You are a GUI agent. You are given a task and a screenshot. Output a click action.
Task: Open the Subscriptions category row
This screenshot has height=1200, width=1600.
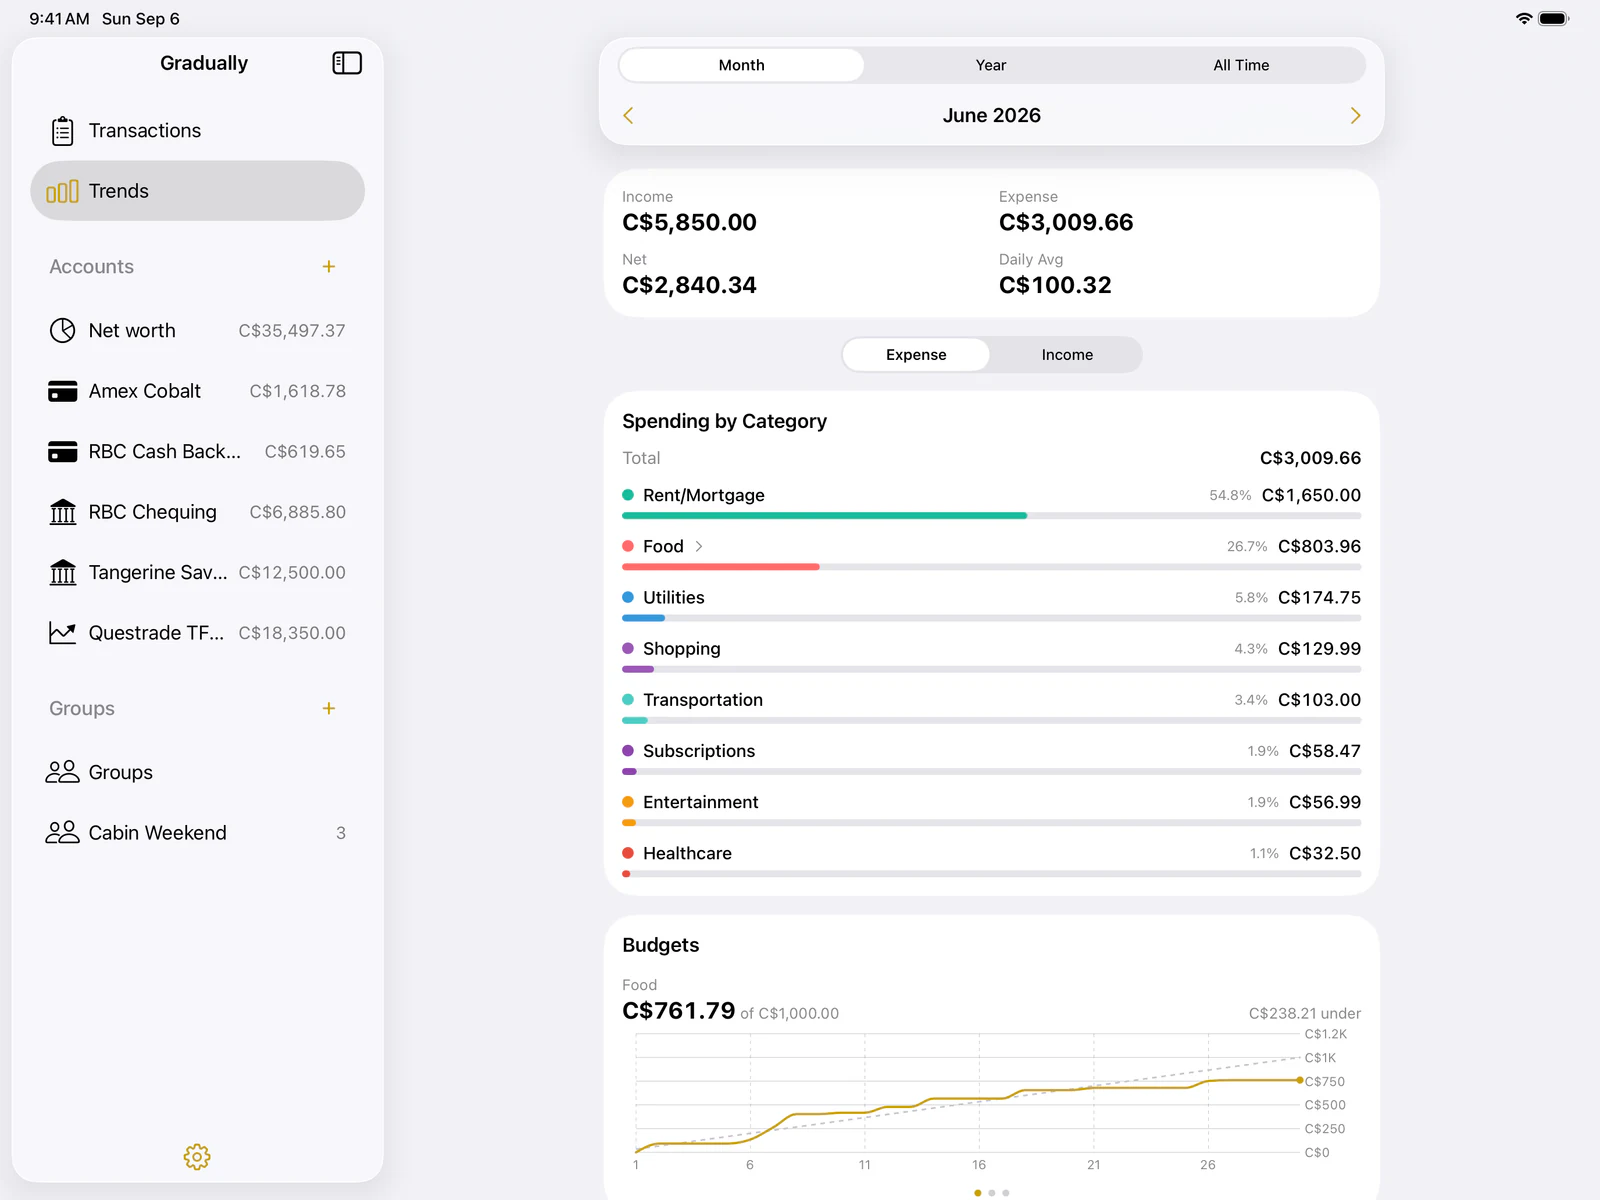point(991,758)
